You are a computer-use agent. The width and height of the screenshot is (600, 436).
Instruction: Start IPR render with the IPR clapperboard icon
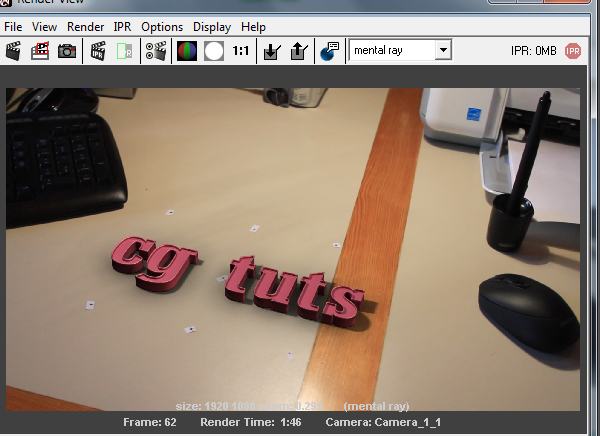pyautogui.click(x=98, y=51)
